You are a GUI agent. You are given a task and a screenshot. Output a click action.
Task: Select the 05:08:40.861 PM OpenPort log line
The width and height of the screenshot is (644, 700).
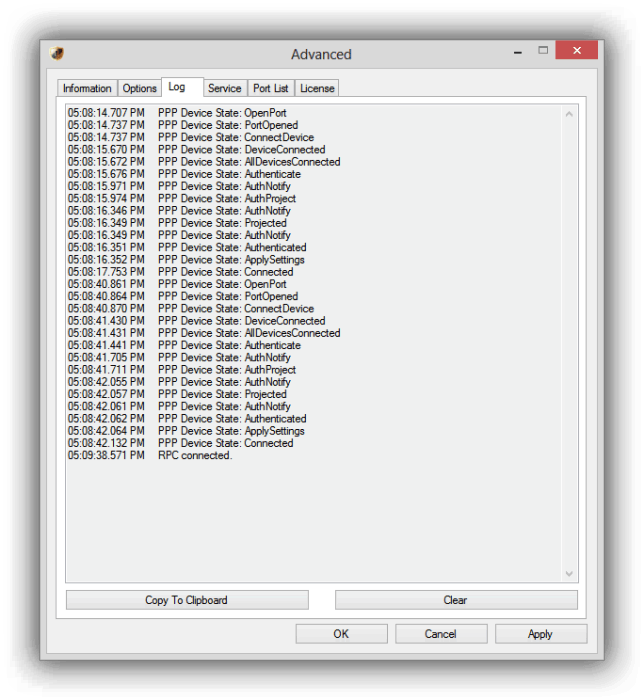point(177,284)
